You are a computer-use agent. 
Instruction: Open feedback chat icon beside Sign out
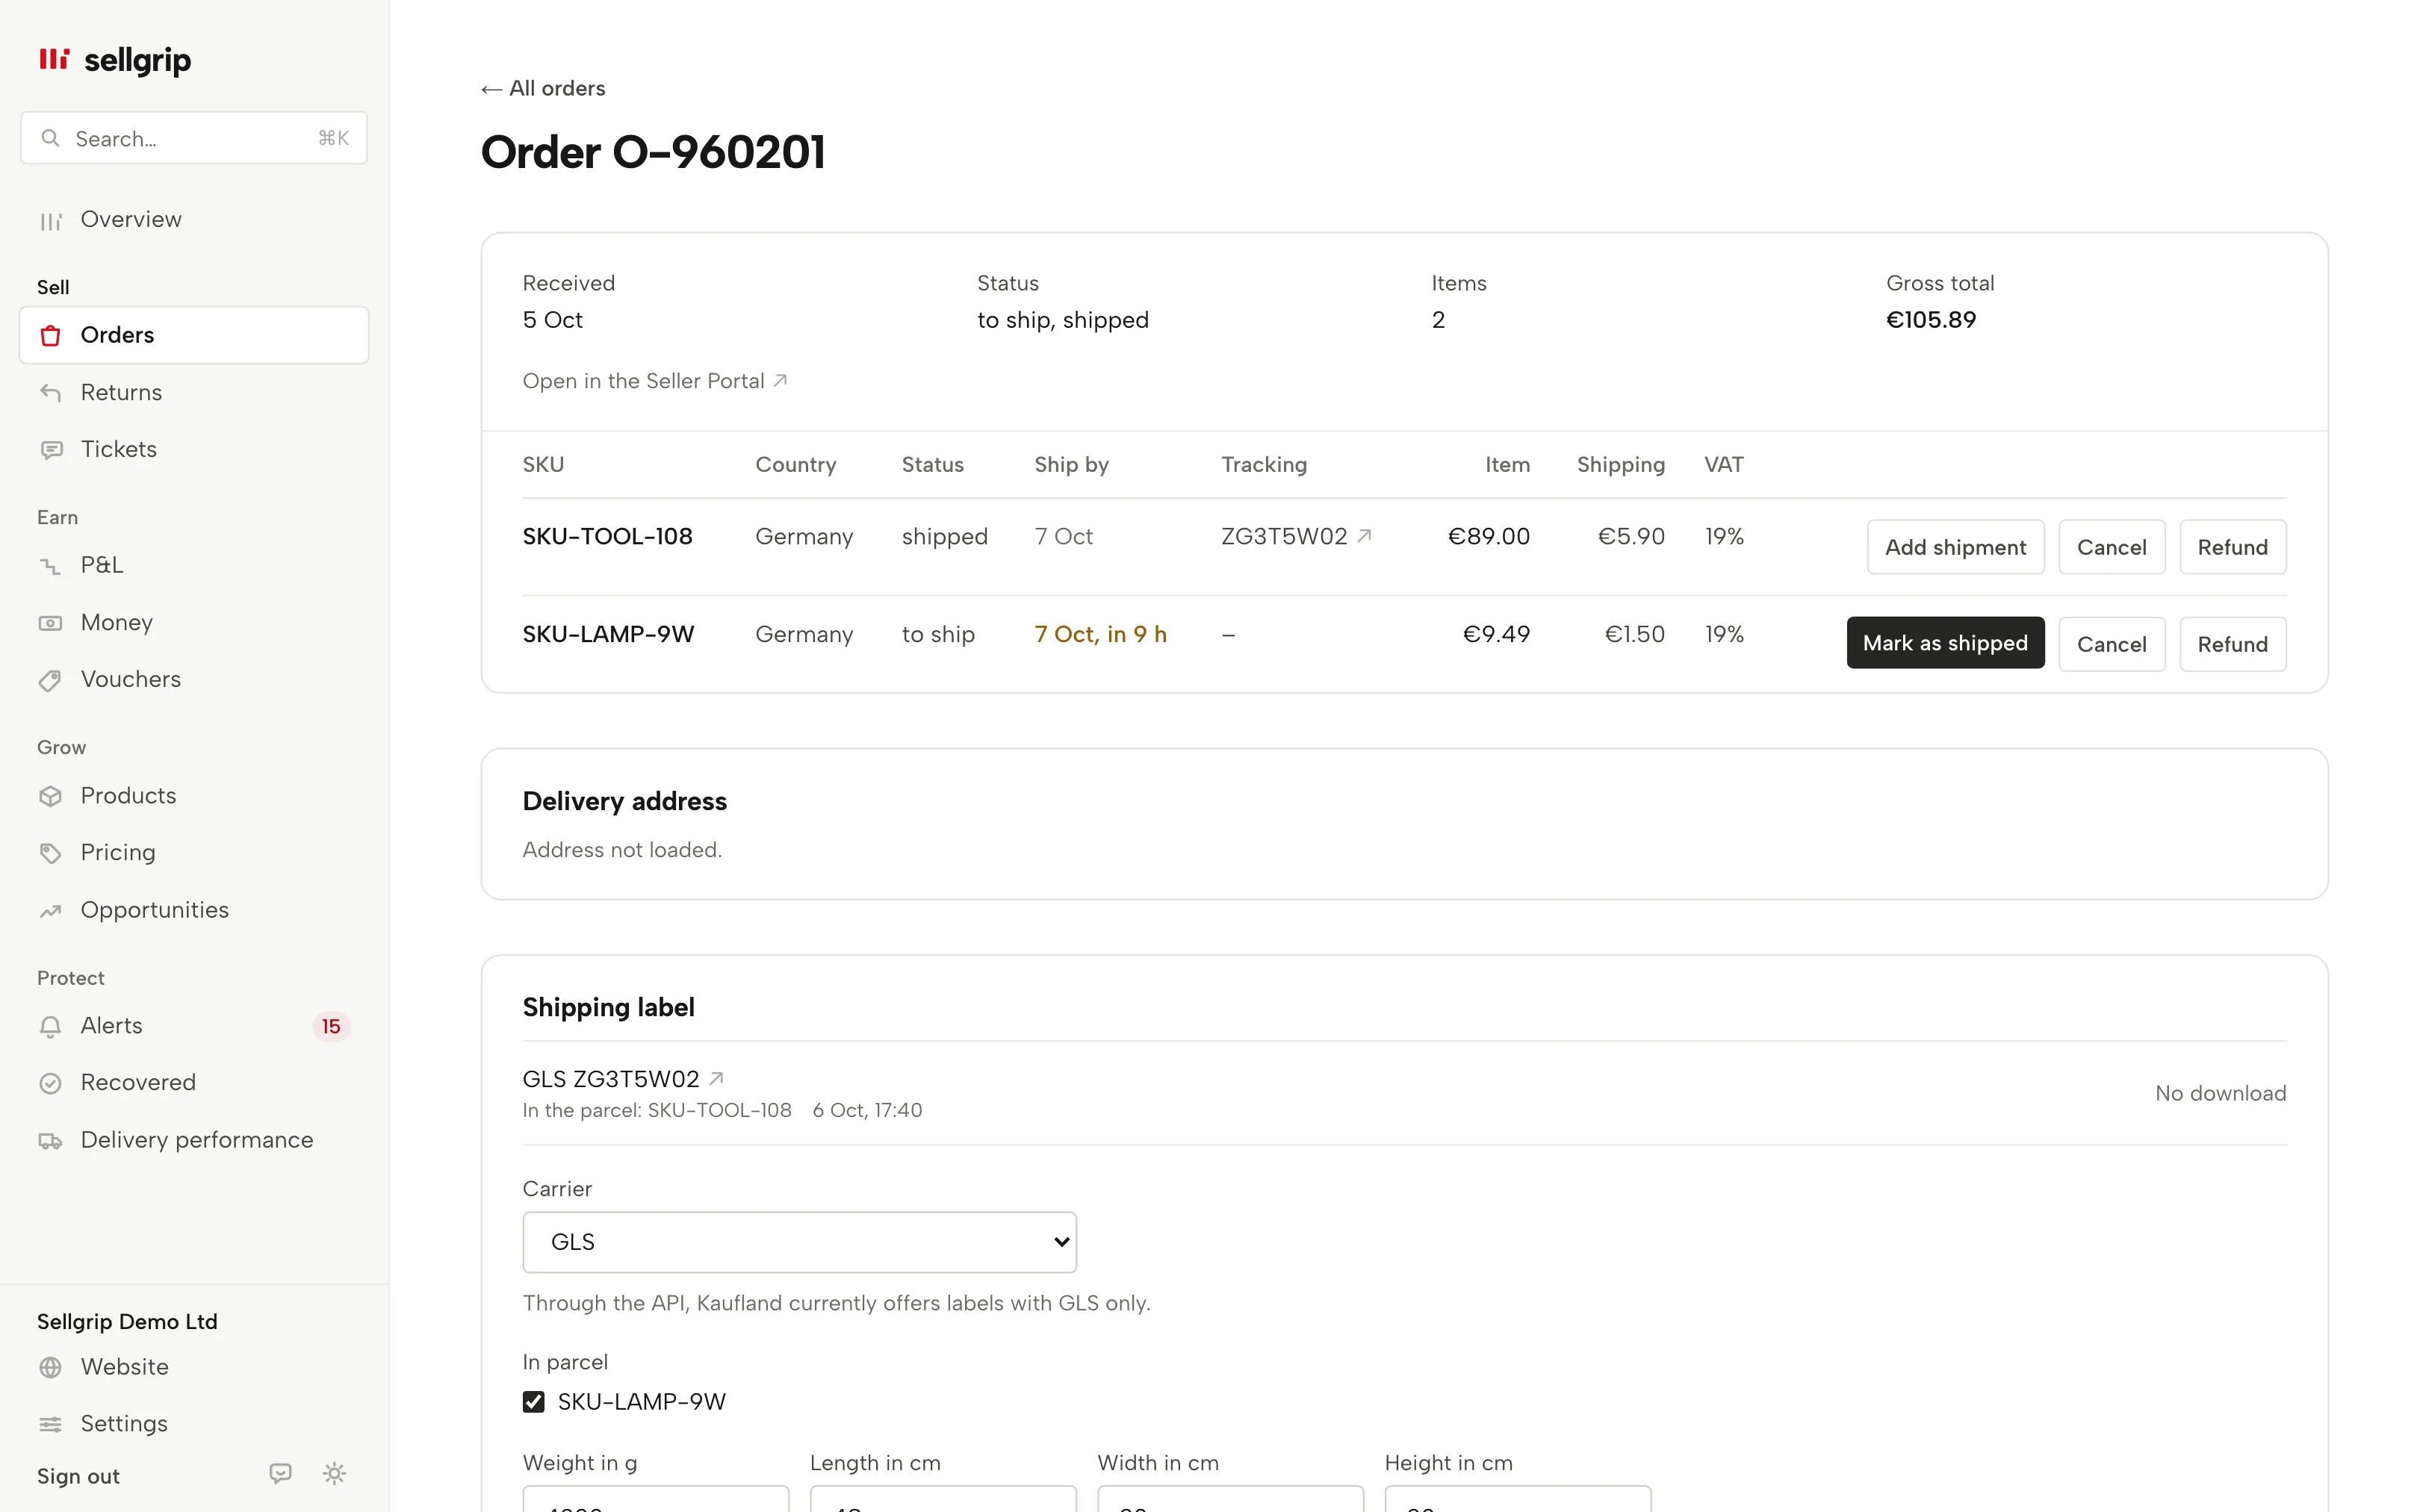click(281, 1473)
